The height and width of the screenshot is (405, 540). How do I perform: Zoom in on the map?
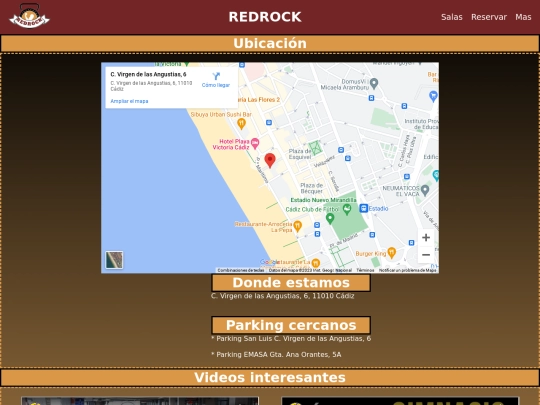(x=426, y=237)
